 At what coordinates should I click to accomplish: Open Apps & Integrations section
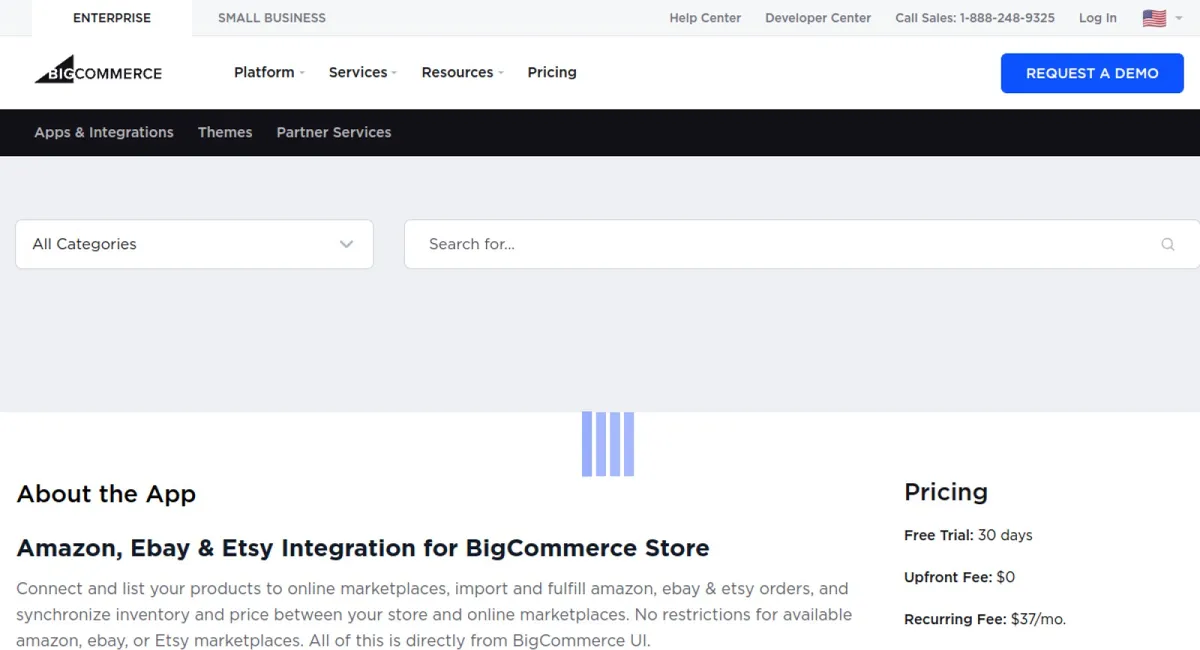click(104, 132)
